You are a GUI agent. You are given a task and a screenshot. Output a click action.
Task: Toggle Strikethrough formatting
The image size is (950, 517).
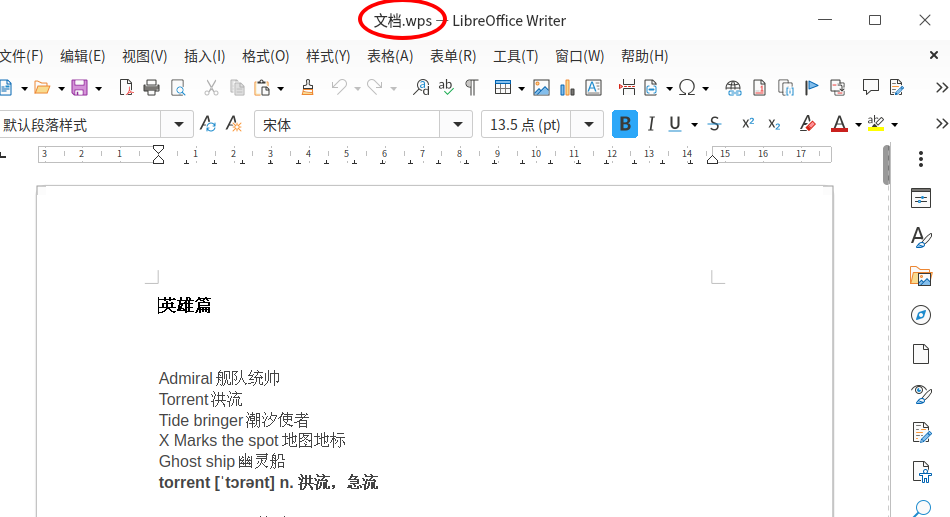(x=714, y=124)
